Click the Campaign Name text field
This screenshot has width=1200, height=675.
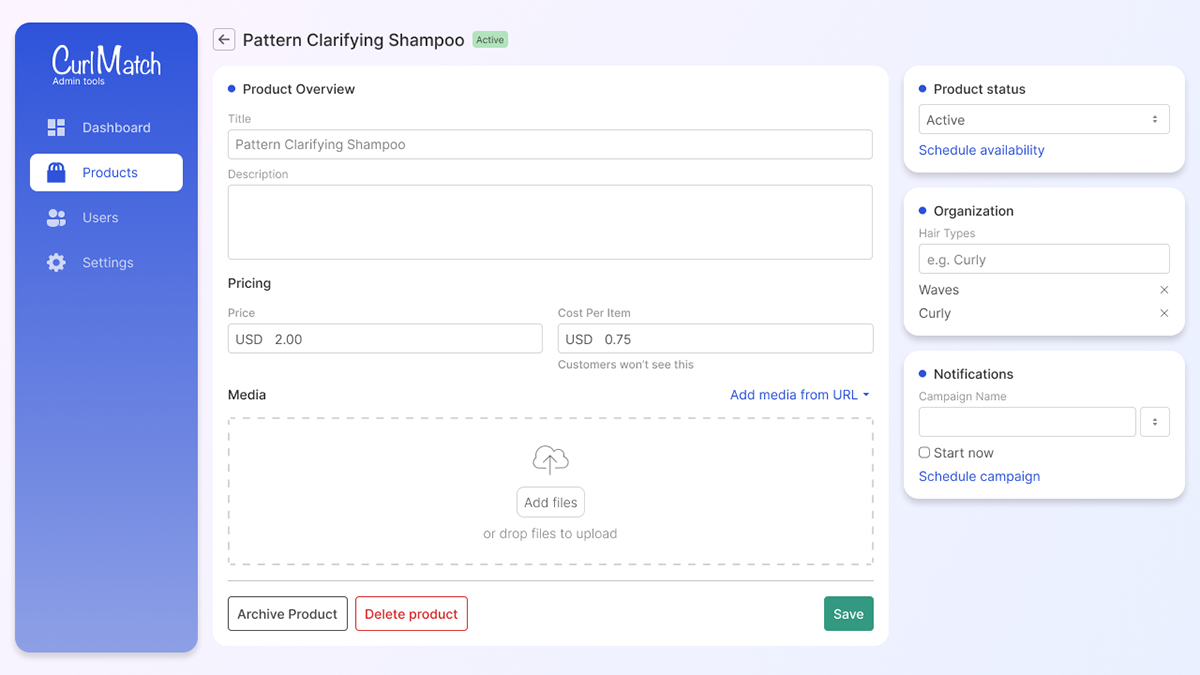(1027, 422)
